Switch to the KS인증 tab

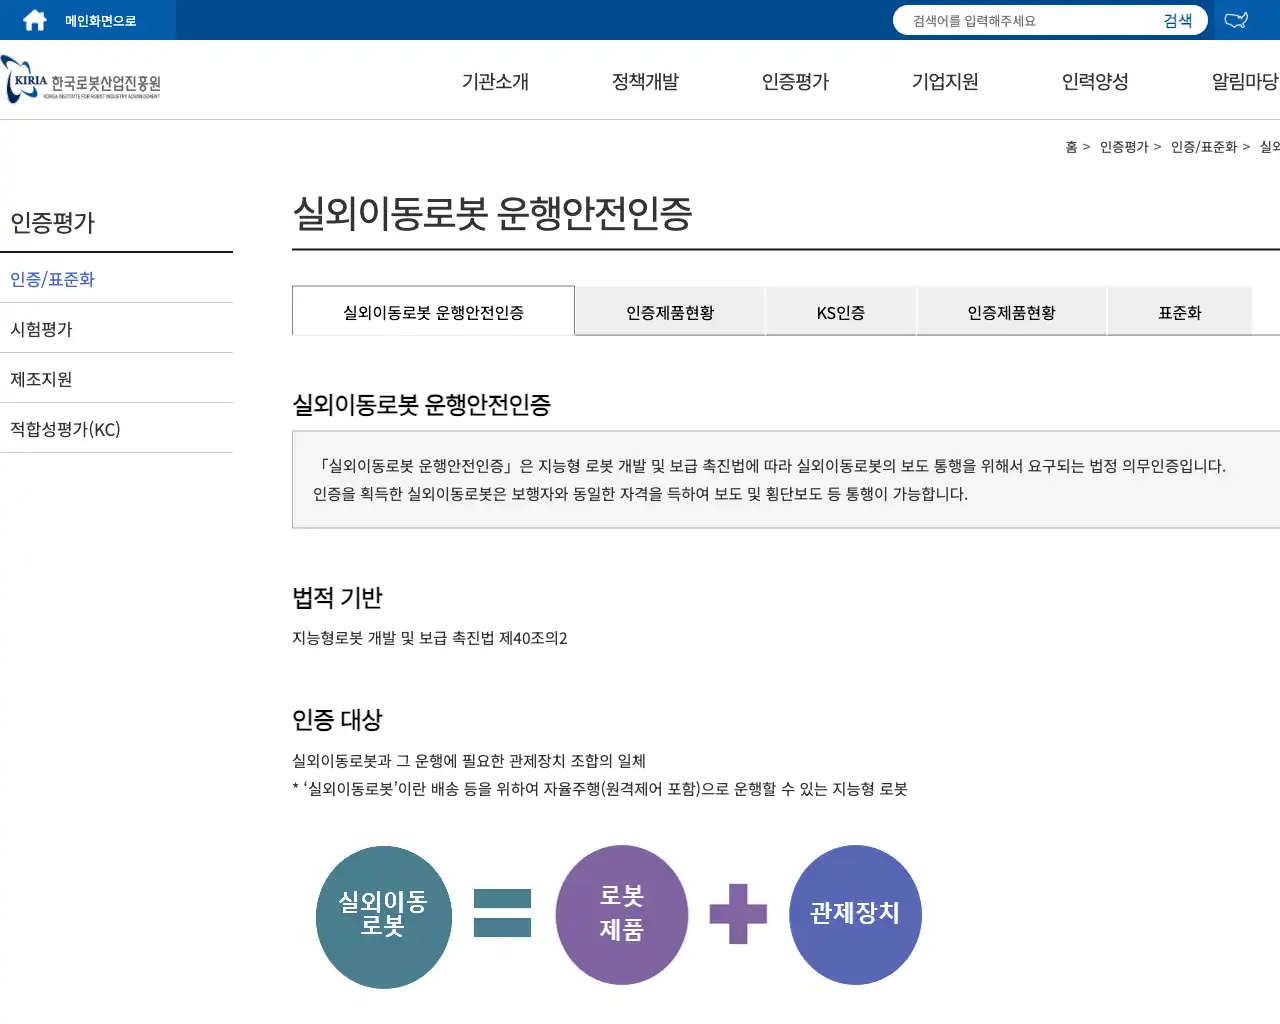(840, 311)
